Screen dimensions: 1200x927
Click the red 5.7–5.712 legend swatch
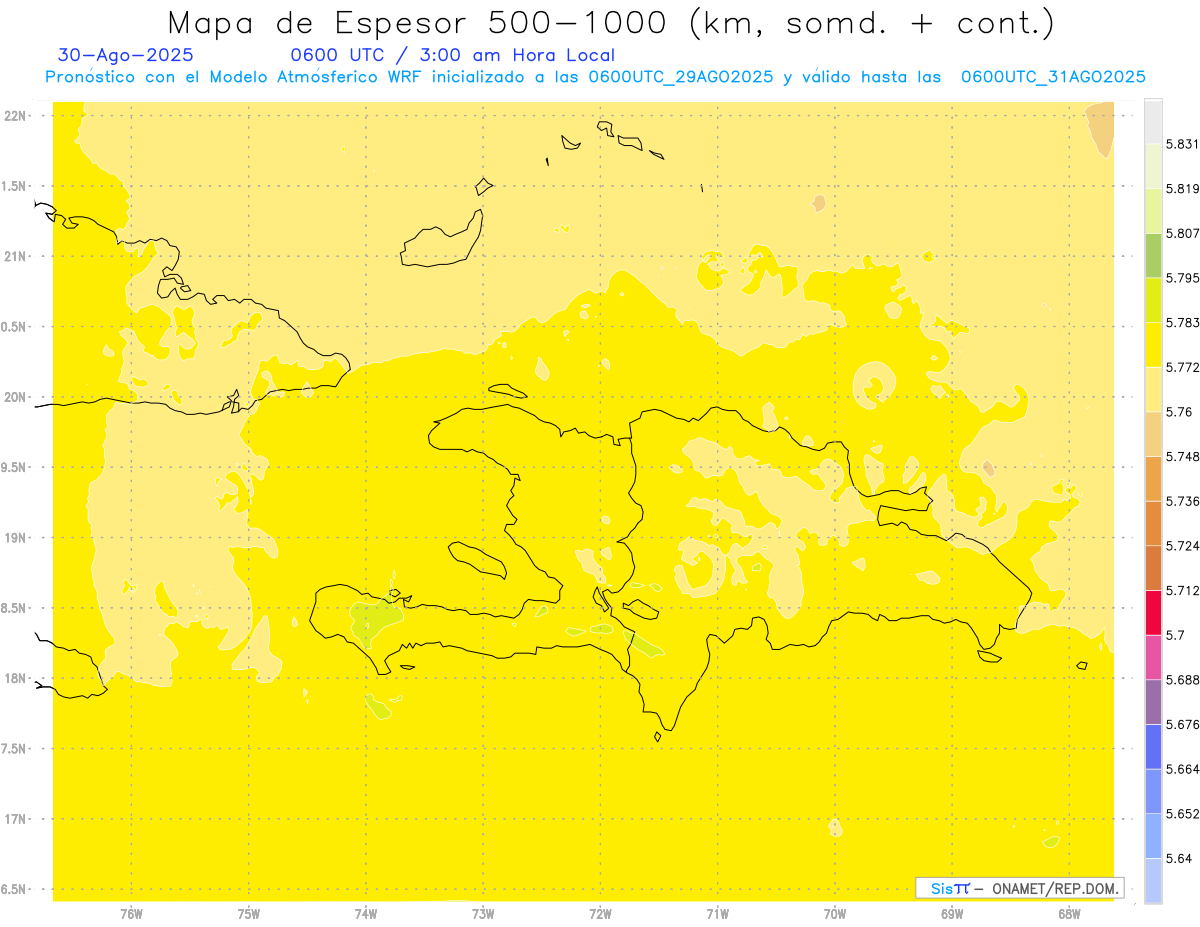click(x=1153, y=612)
